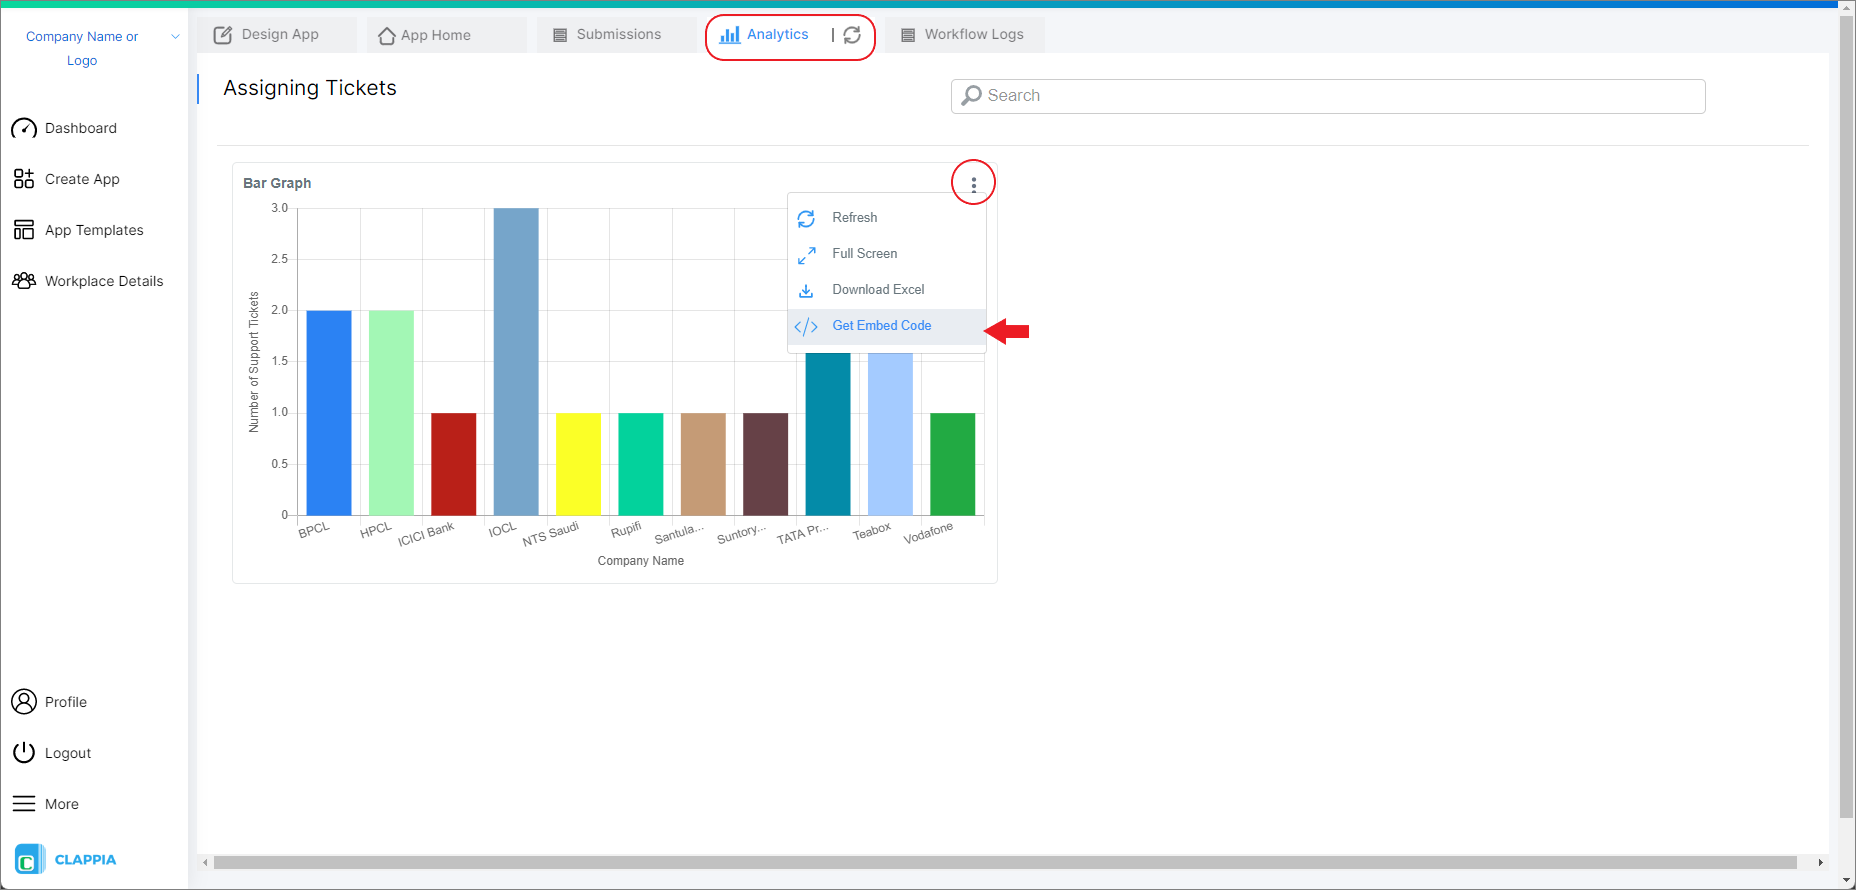This screenshot has height=890, width=1856.
Task: Click the Company Name or Logo link
Action: point(82,48)
